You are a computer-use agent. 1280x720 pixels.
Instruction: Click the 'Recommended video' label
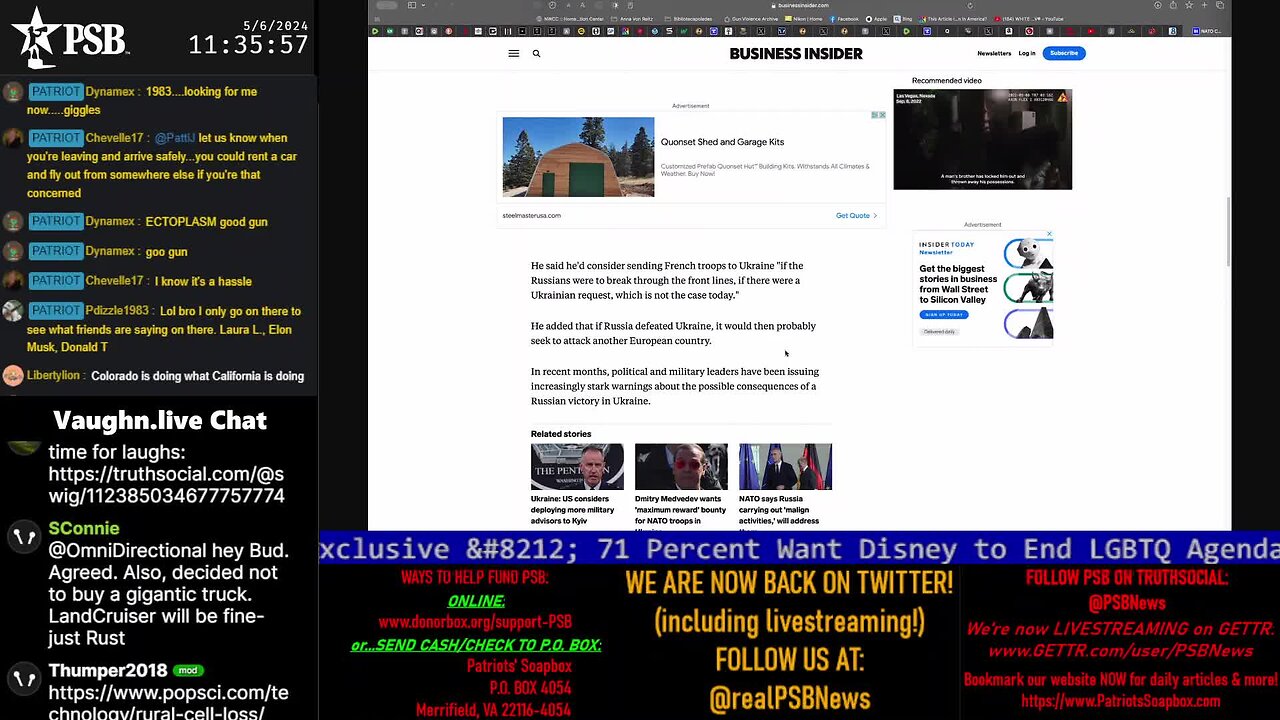[946, 80]
